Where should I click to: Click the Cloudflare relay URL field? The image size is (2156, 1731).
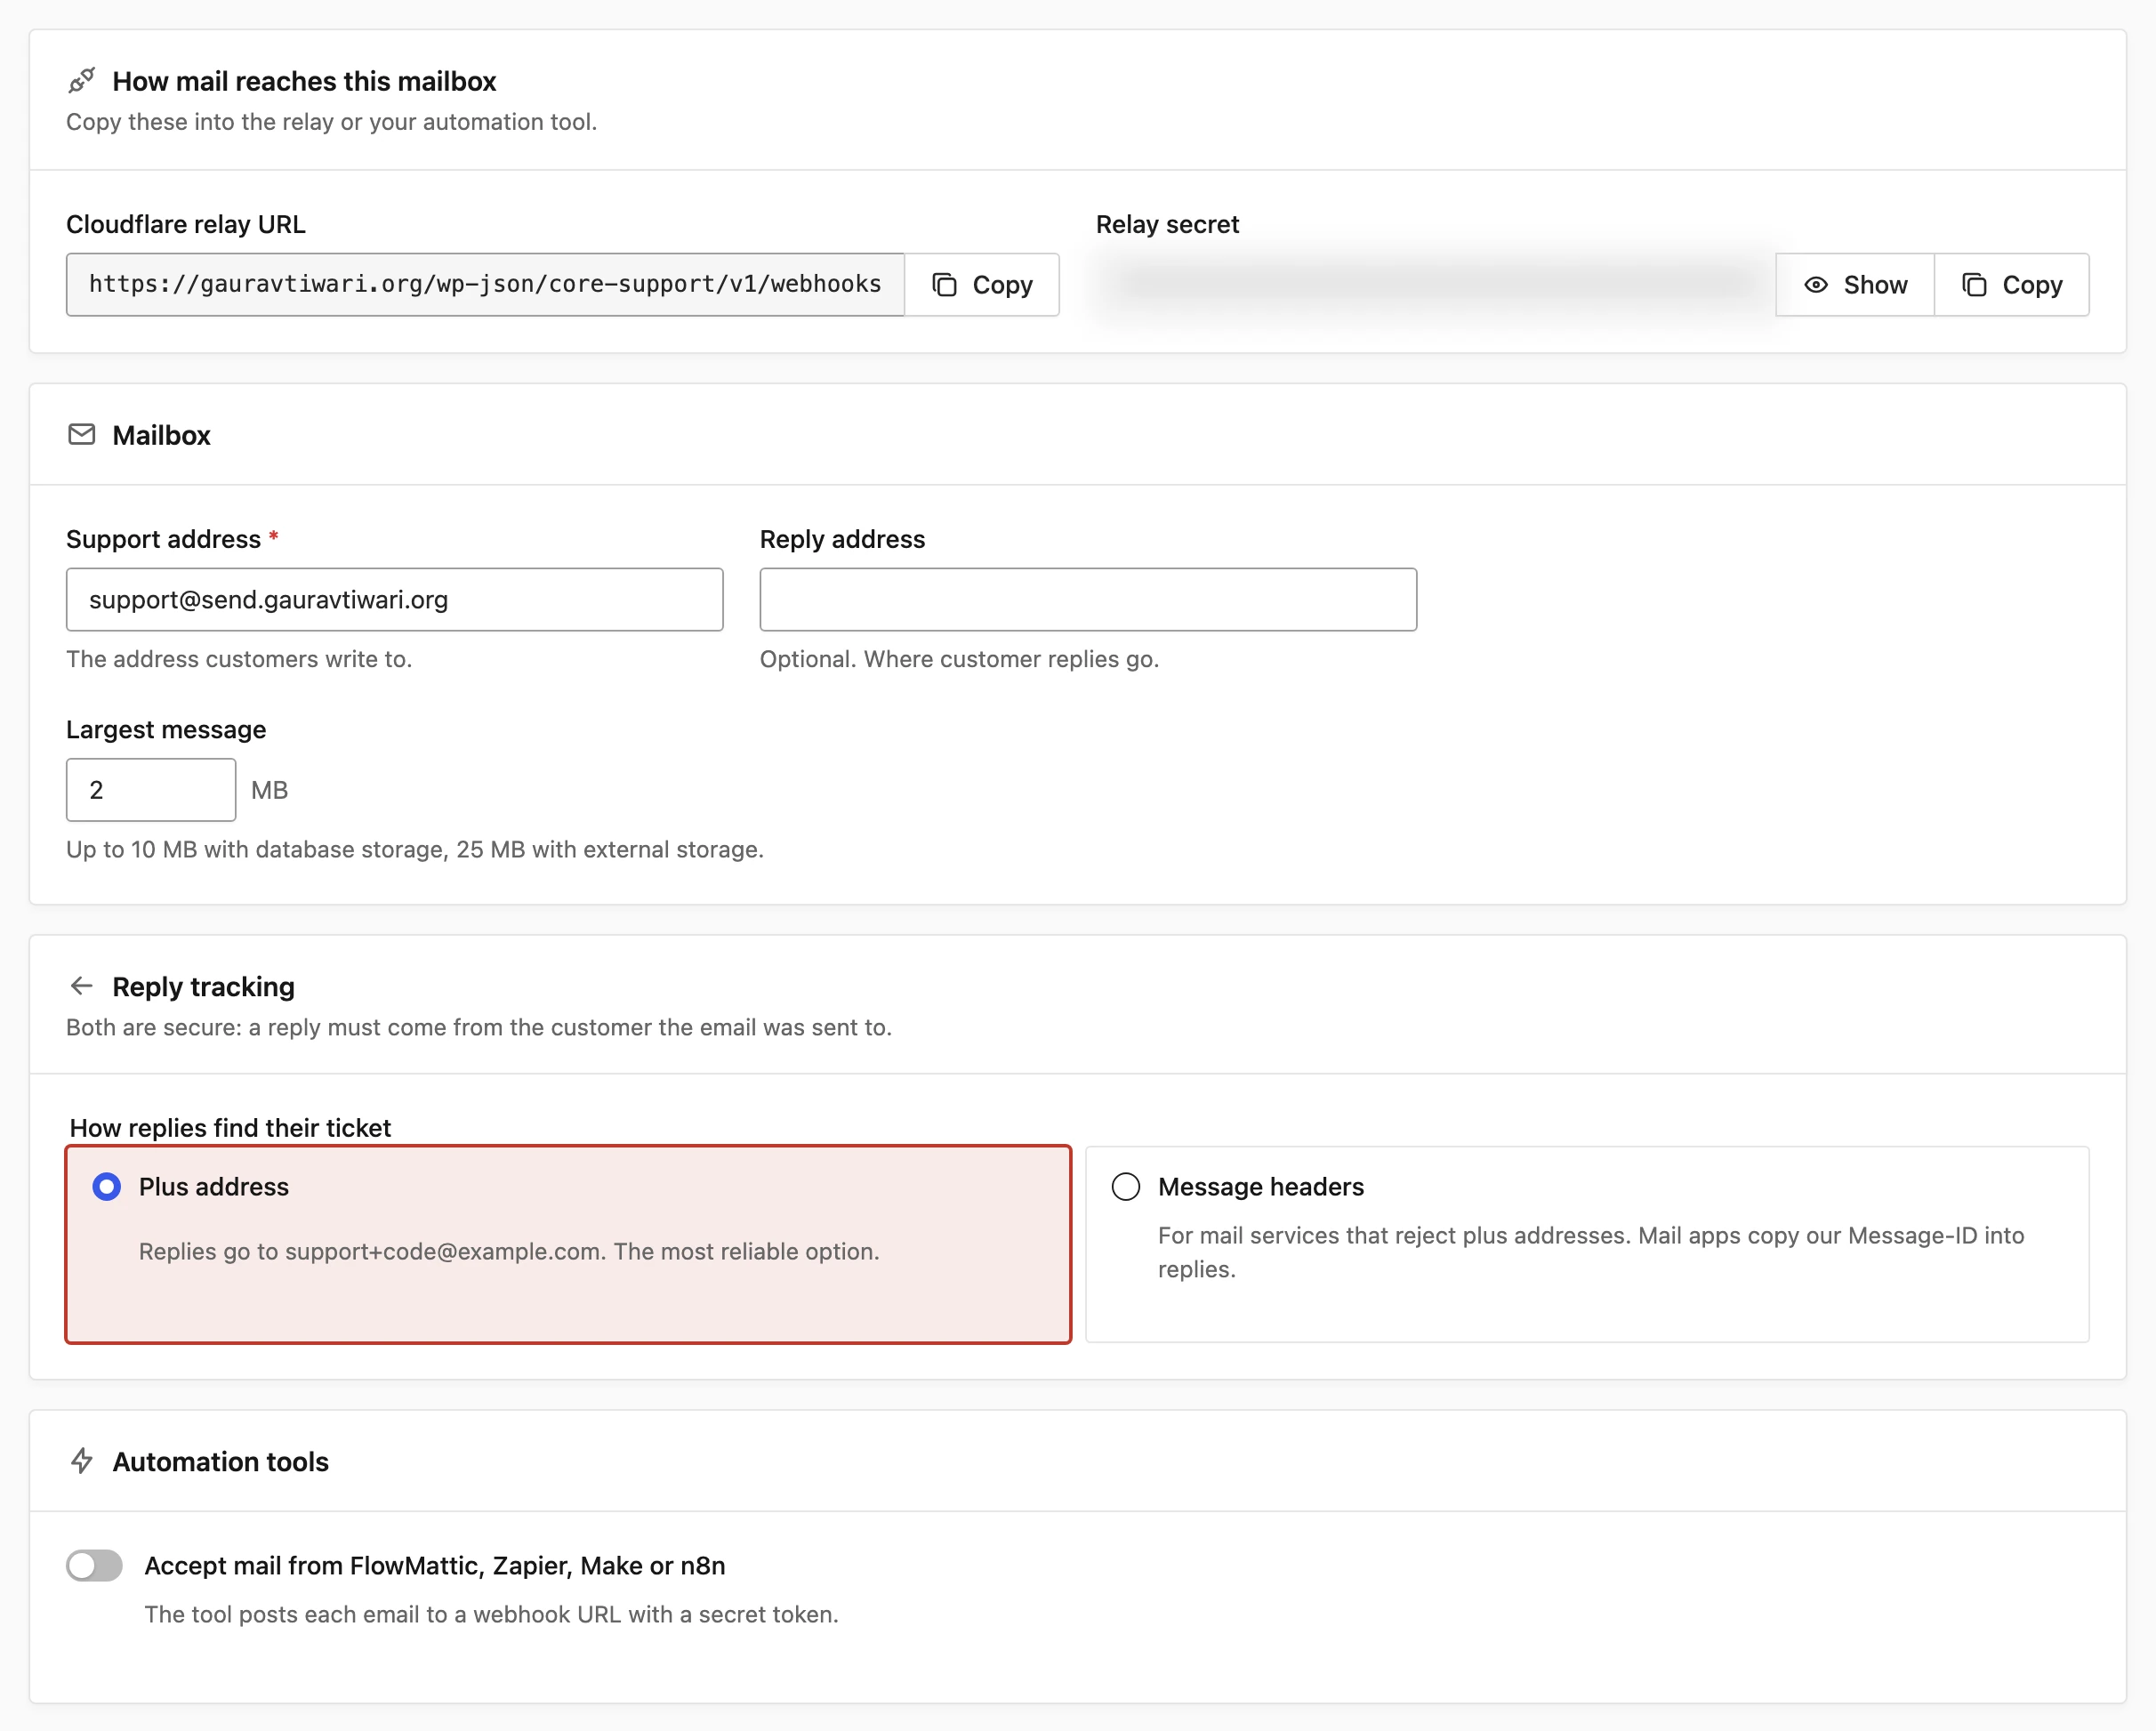[485, 285]
